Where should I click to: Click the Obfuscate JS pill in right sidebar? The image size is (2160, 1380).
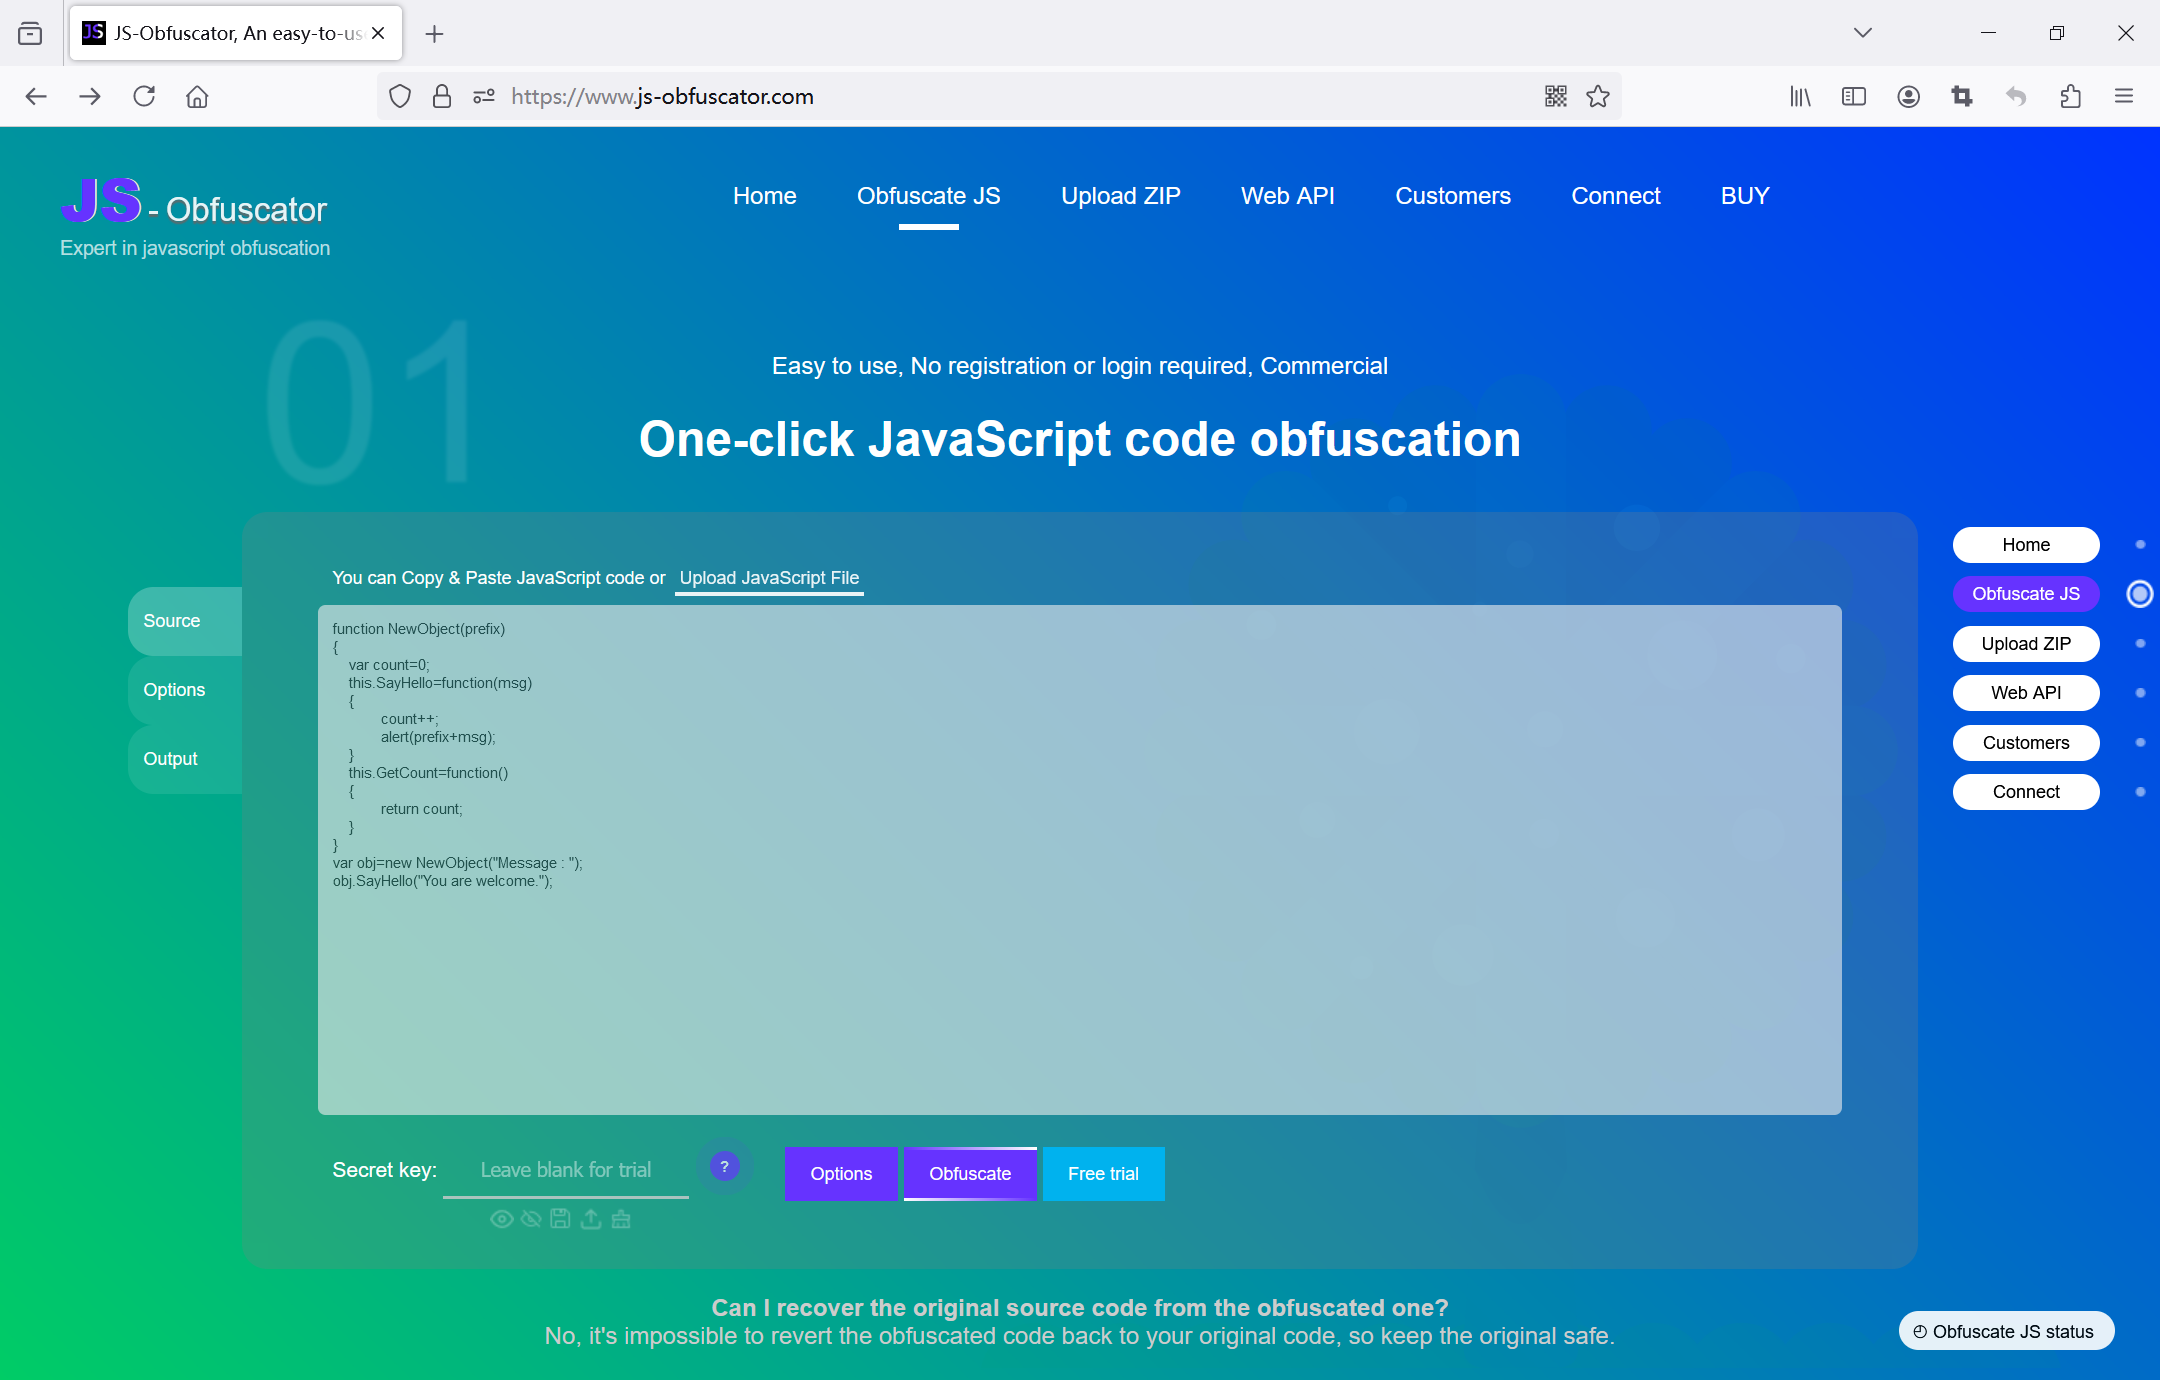point(2026,594)
